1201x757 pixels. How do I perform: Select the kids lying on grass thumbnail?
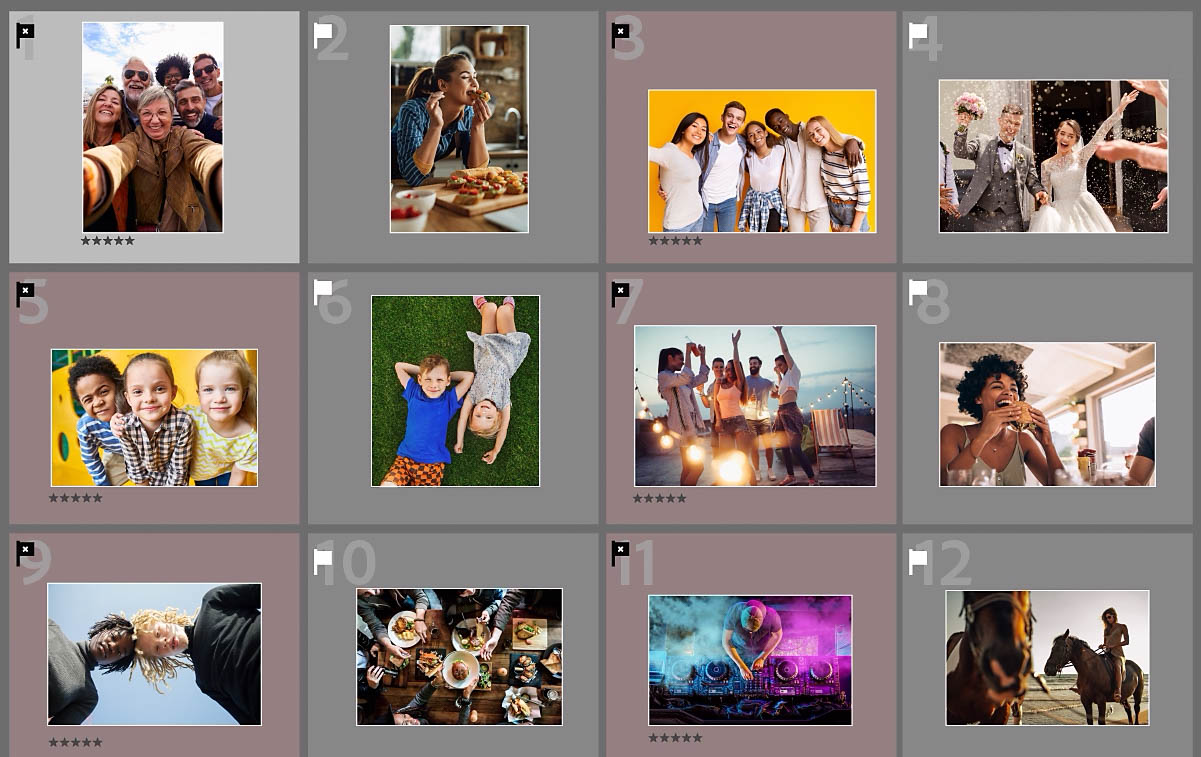click(x=455, y=391)
